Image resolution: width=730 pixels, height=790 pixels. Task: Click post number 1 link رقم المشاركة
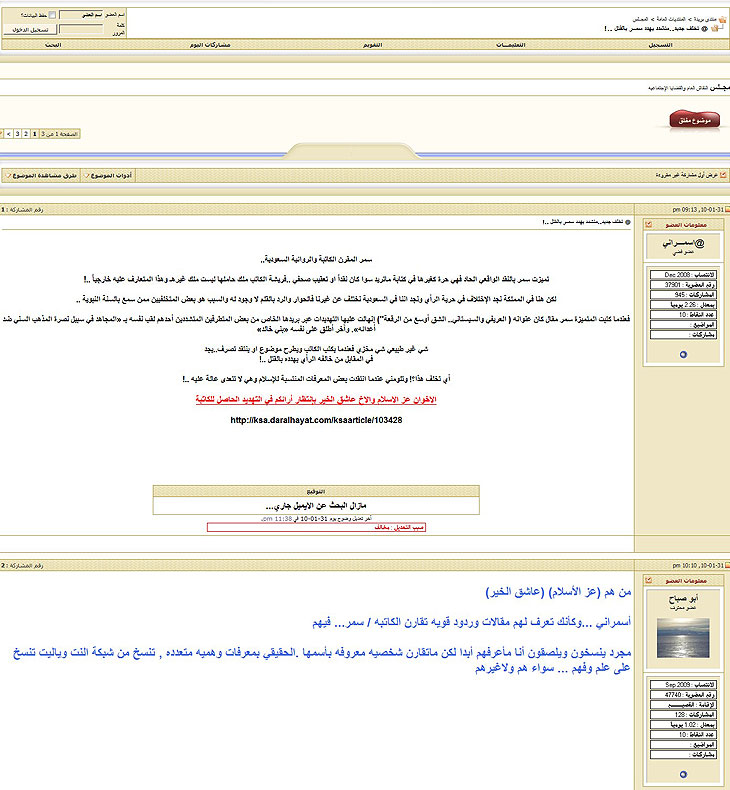(x=22, y=210)
